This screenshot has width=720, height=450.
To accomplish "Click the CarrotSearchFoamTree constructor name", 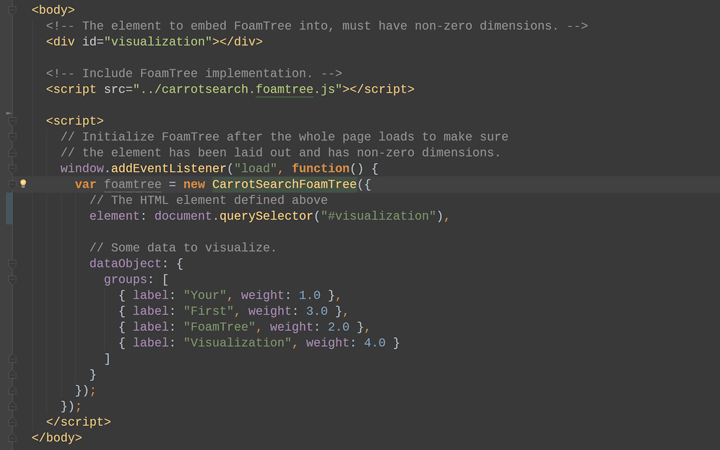I will coord(284,184).
